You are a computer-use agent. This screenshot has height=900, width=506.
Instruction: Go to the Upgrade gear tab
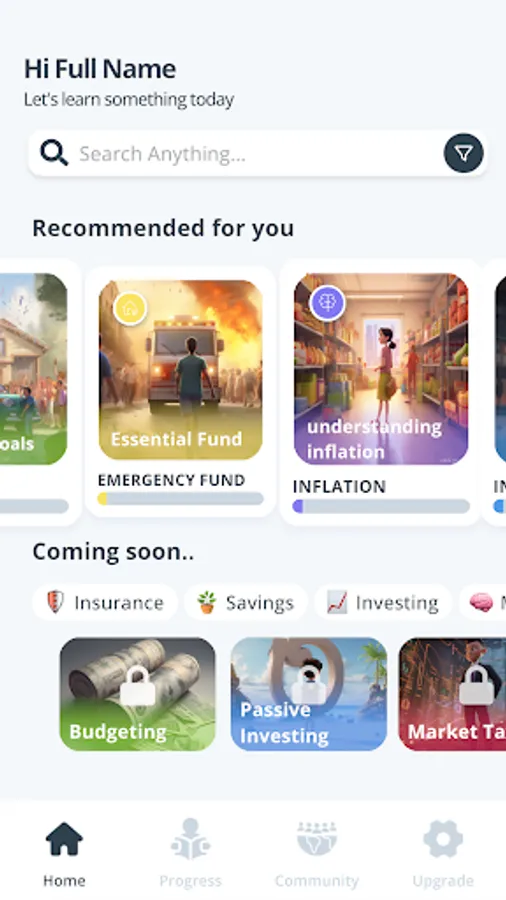click(443, 854)
